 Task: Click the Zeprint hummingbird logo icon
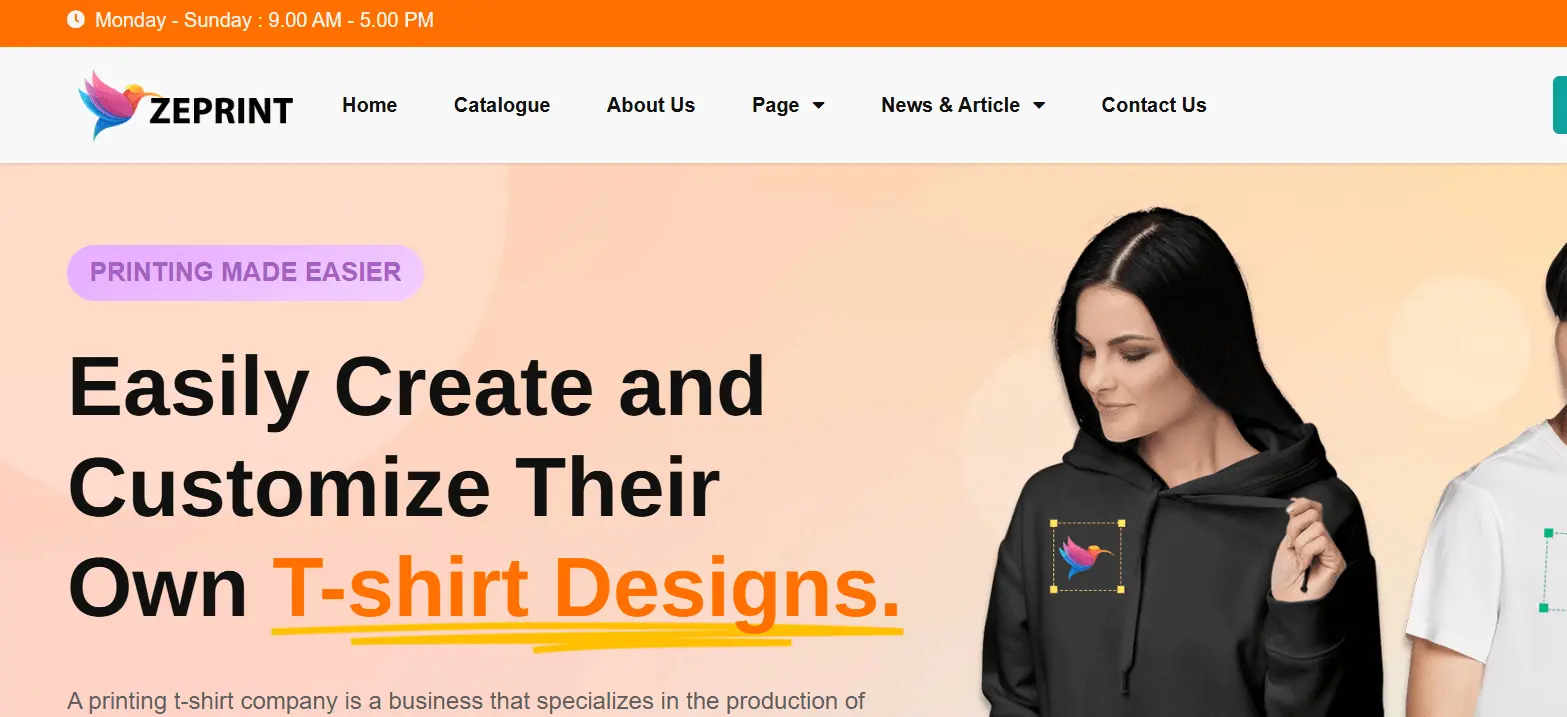tap(115, 105)
